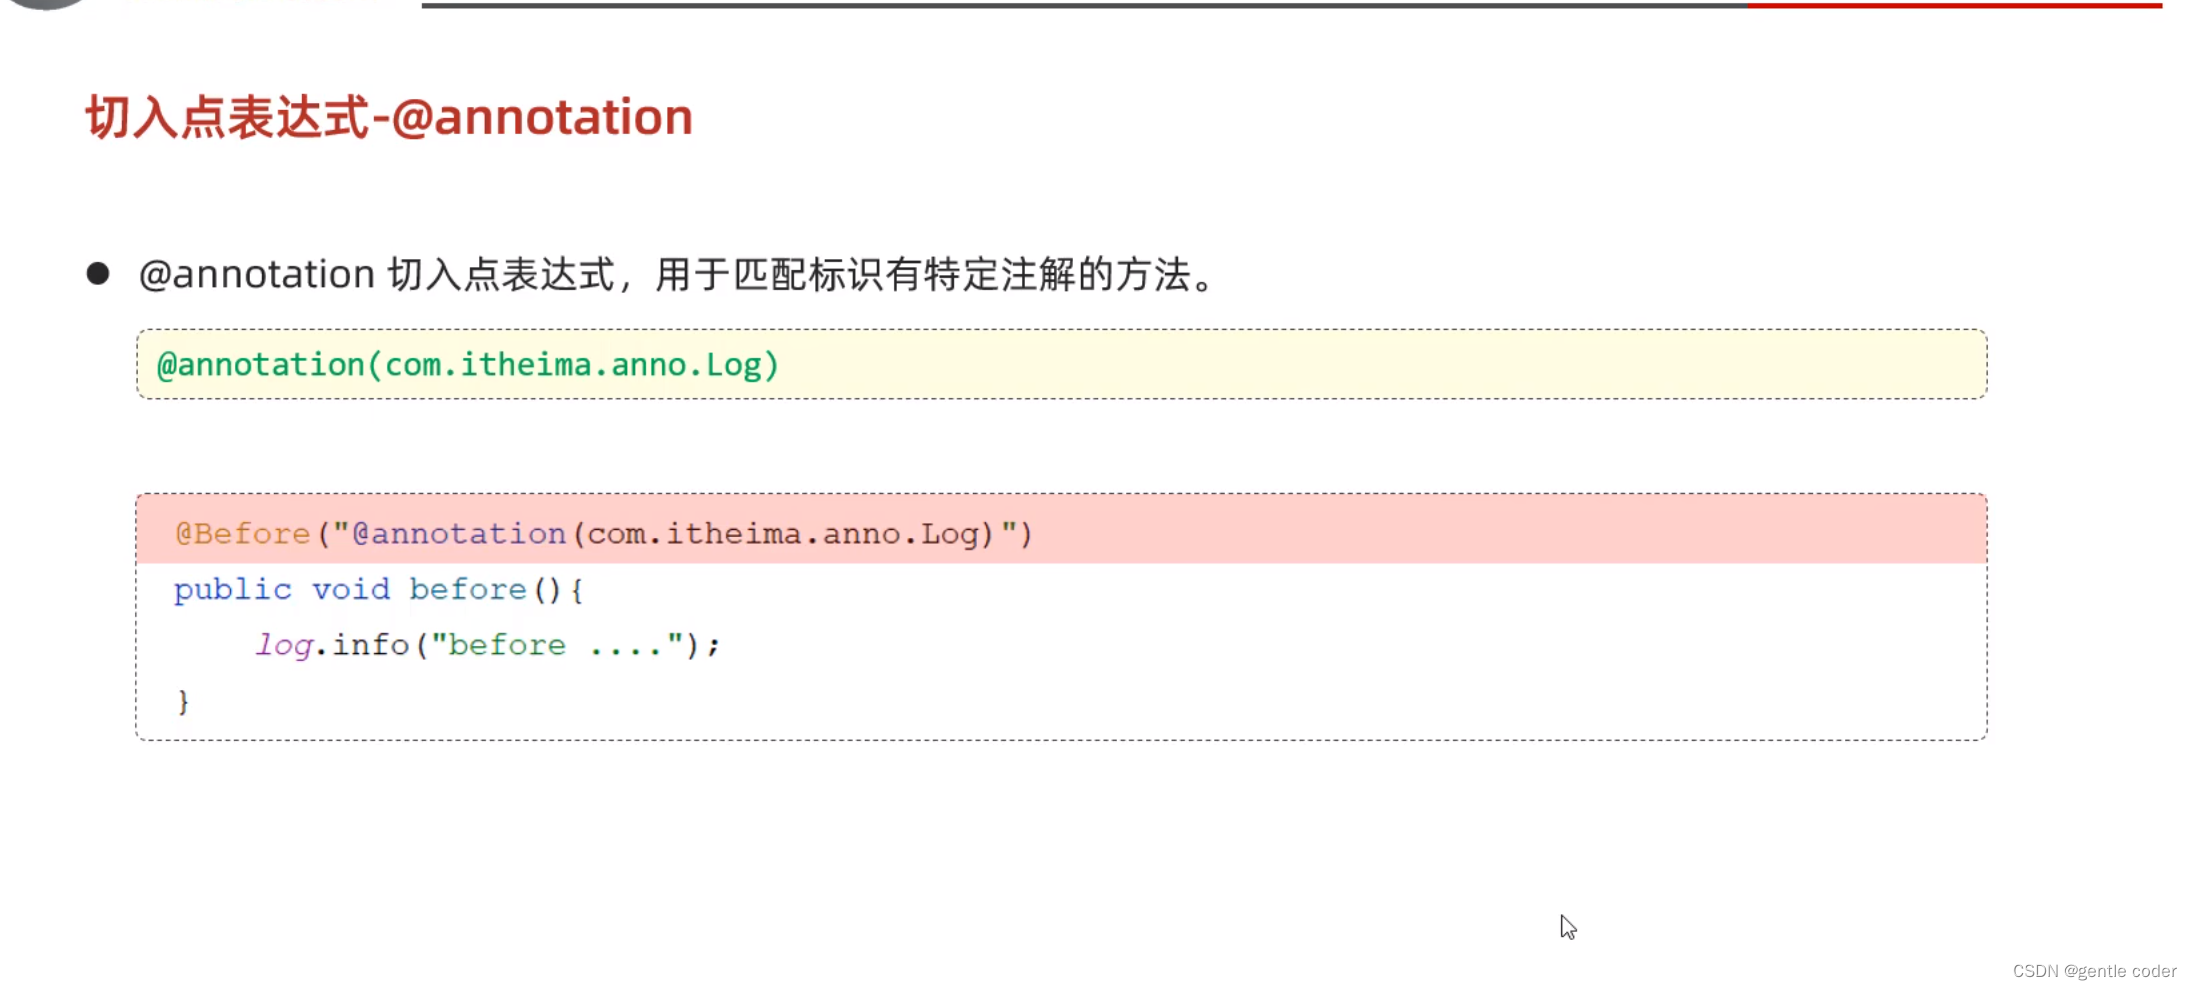This screenshot has height=990, width=2192.
Task: Click the green @annotation(com.itheima.anno.Log) code text
Action: click(468, 365)
